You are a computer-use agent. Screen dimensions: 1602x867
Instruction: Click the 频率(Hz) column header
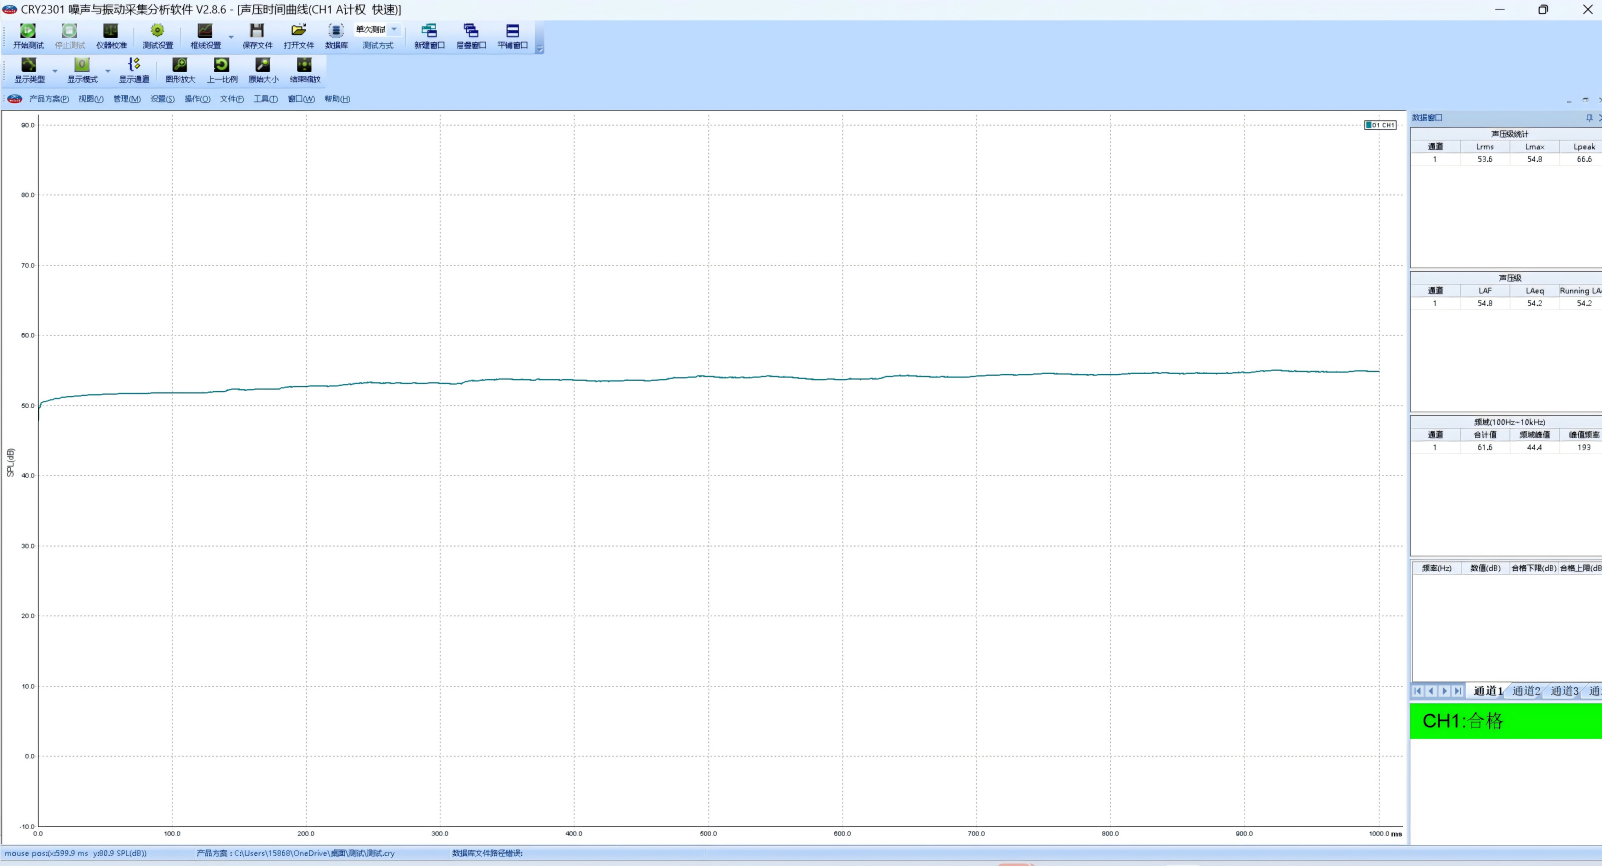point(1436,568)
